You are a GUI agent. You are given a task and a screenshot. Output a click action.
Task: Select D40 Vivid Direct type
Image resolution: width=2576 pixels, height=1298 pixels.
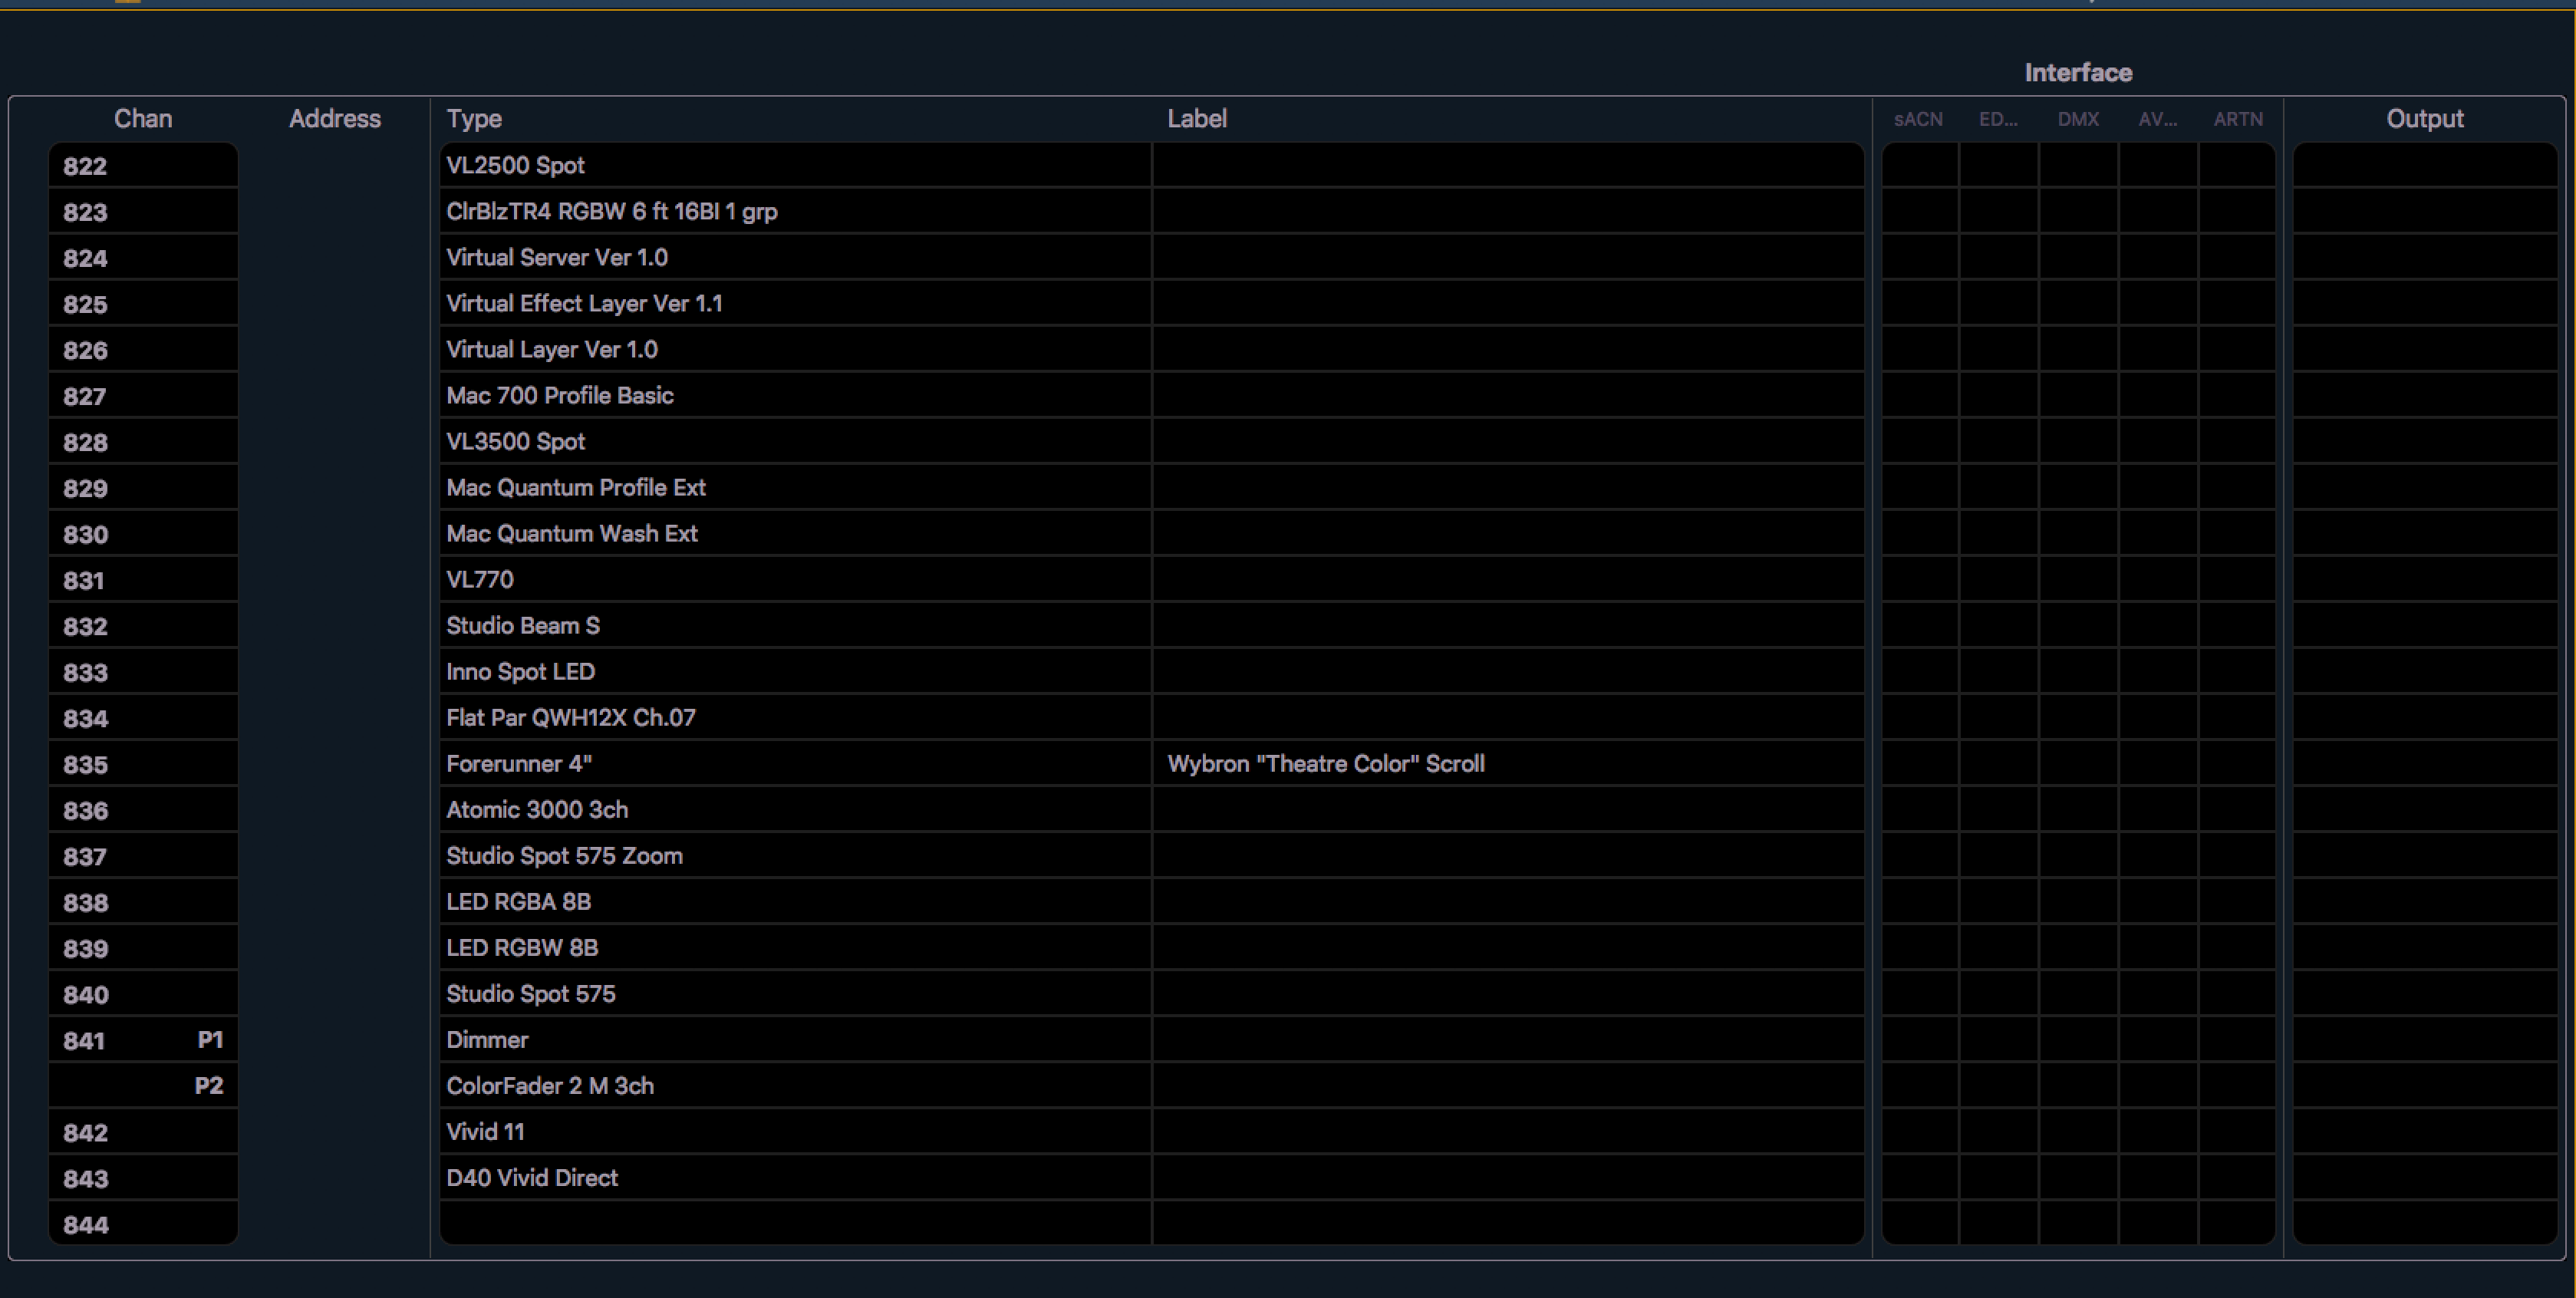click(795, 1178)
